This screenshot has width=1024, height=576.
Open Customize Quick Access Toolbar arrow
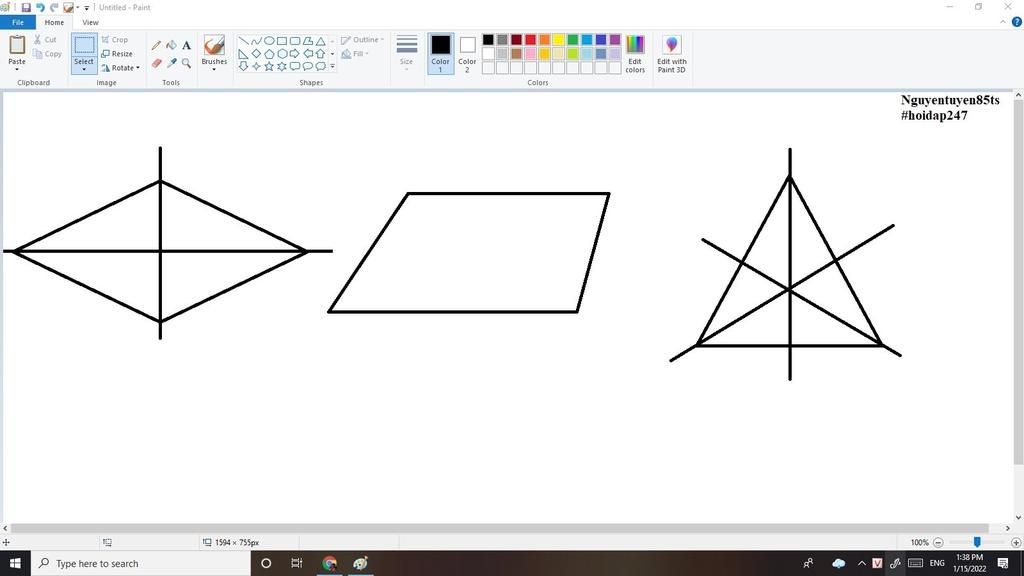click(x=87, y=8)
